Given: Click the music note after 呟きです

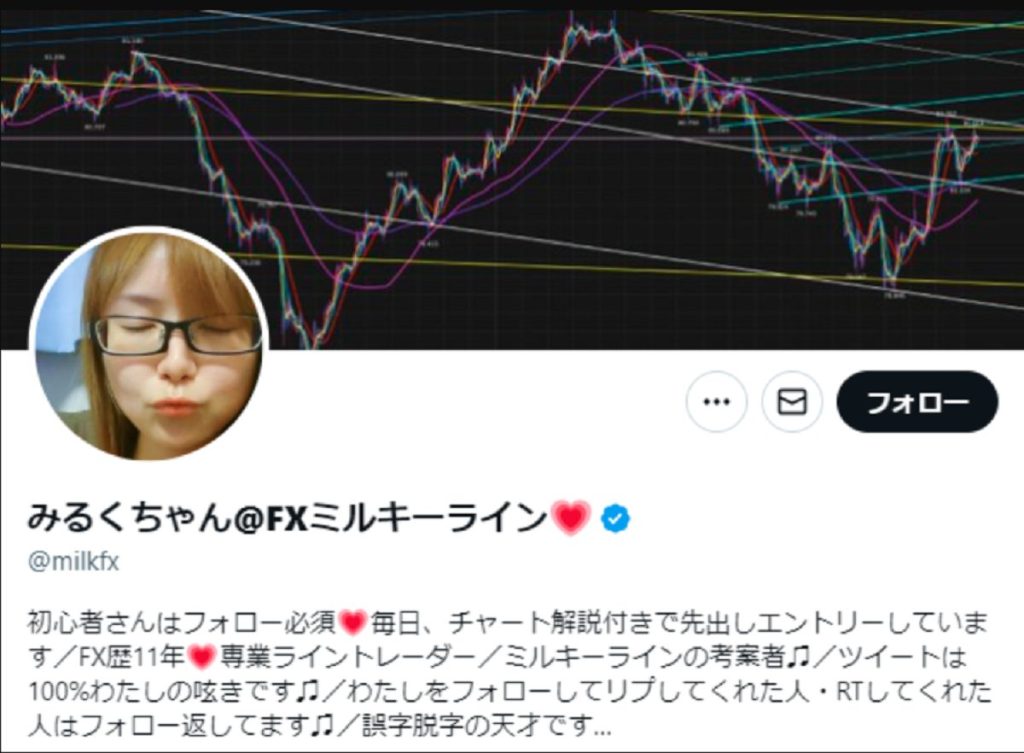Looking at the screenshot, I should click(306, 691).
